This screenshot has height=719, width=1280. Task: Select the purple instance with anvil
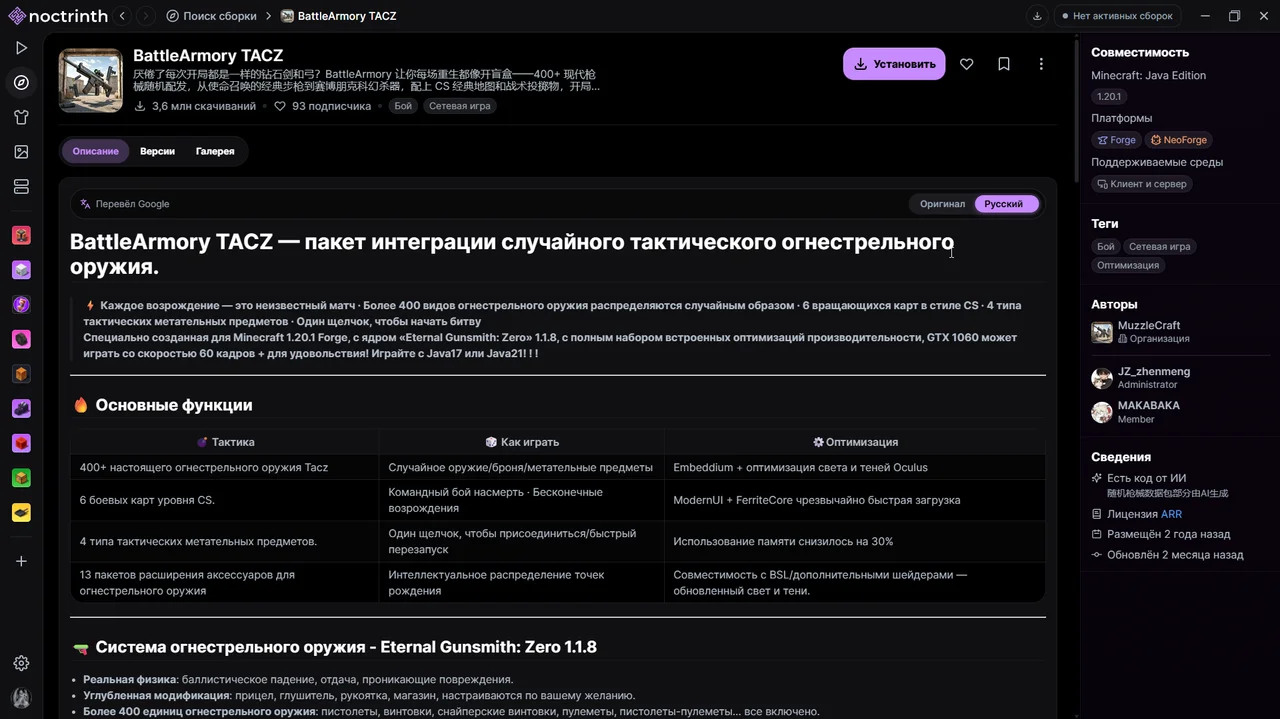(21, 409)
